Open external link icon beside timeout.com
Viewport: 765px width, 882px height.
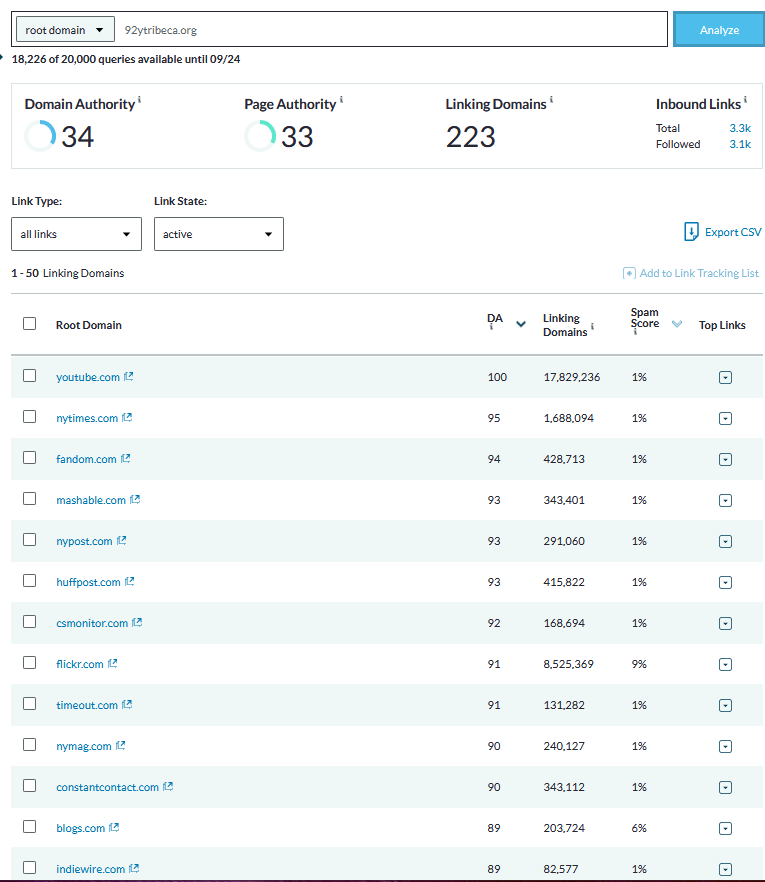(x=127, y=705)
